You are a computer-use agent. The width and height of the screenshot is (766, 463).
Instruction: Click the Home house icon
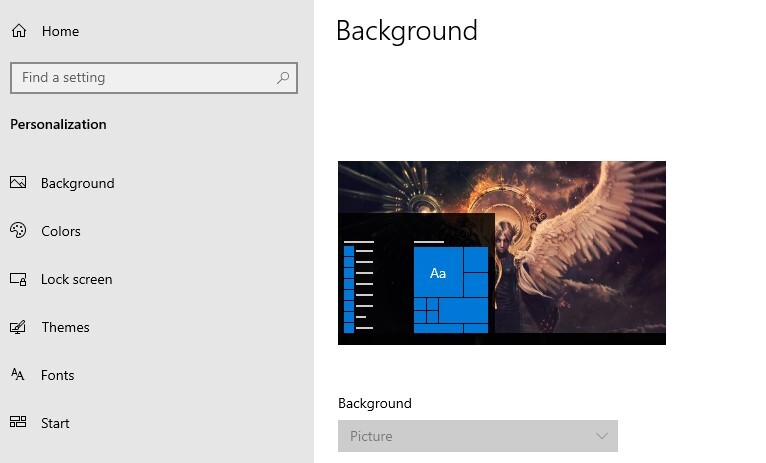(18, 31)
